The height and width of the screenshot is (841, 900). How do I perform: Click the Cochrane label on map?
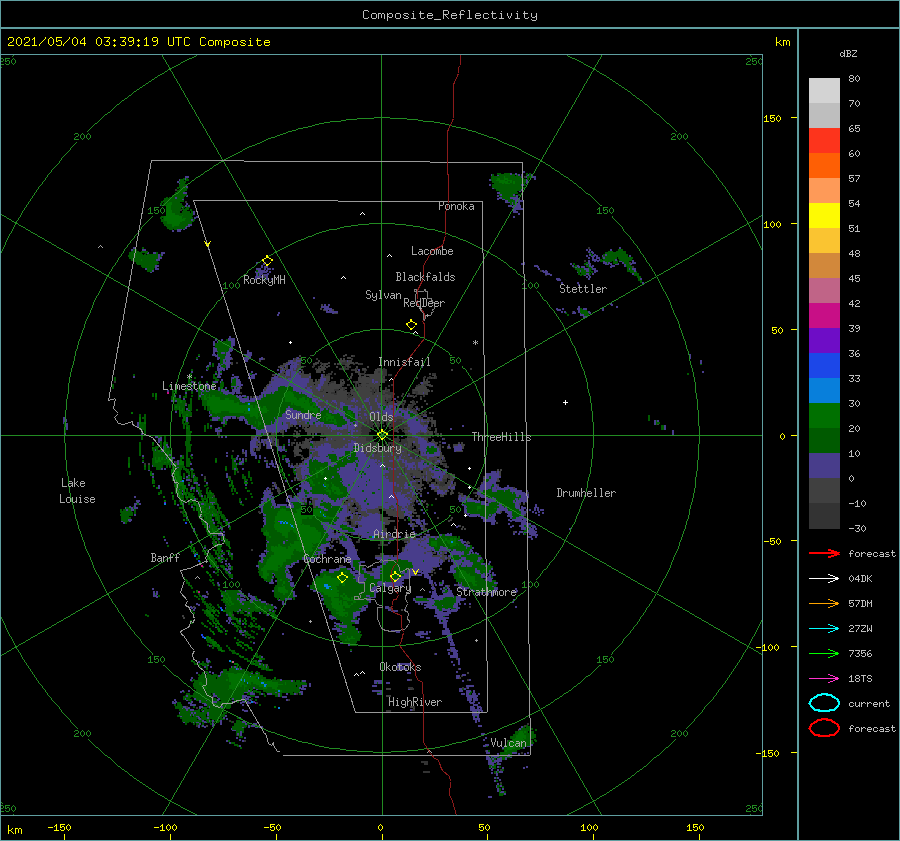tap(327, 559)
